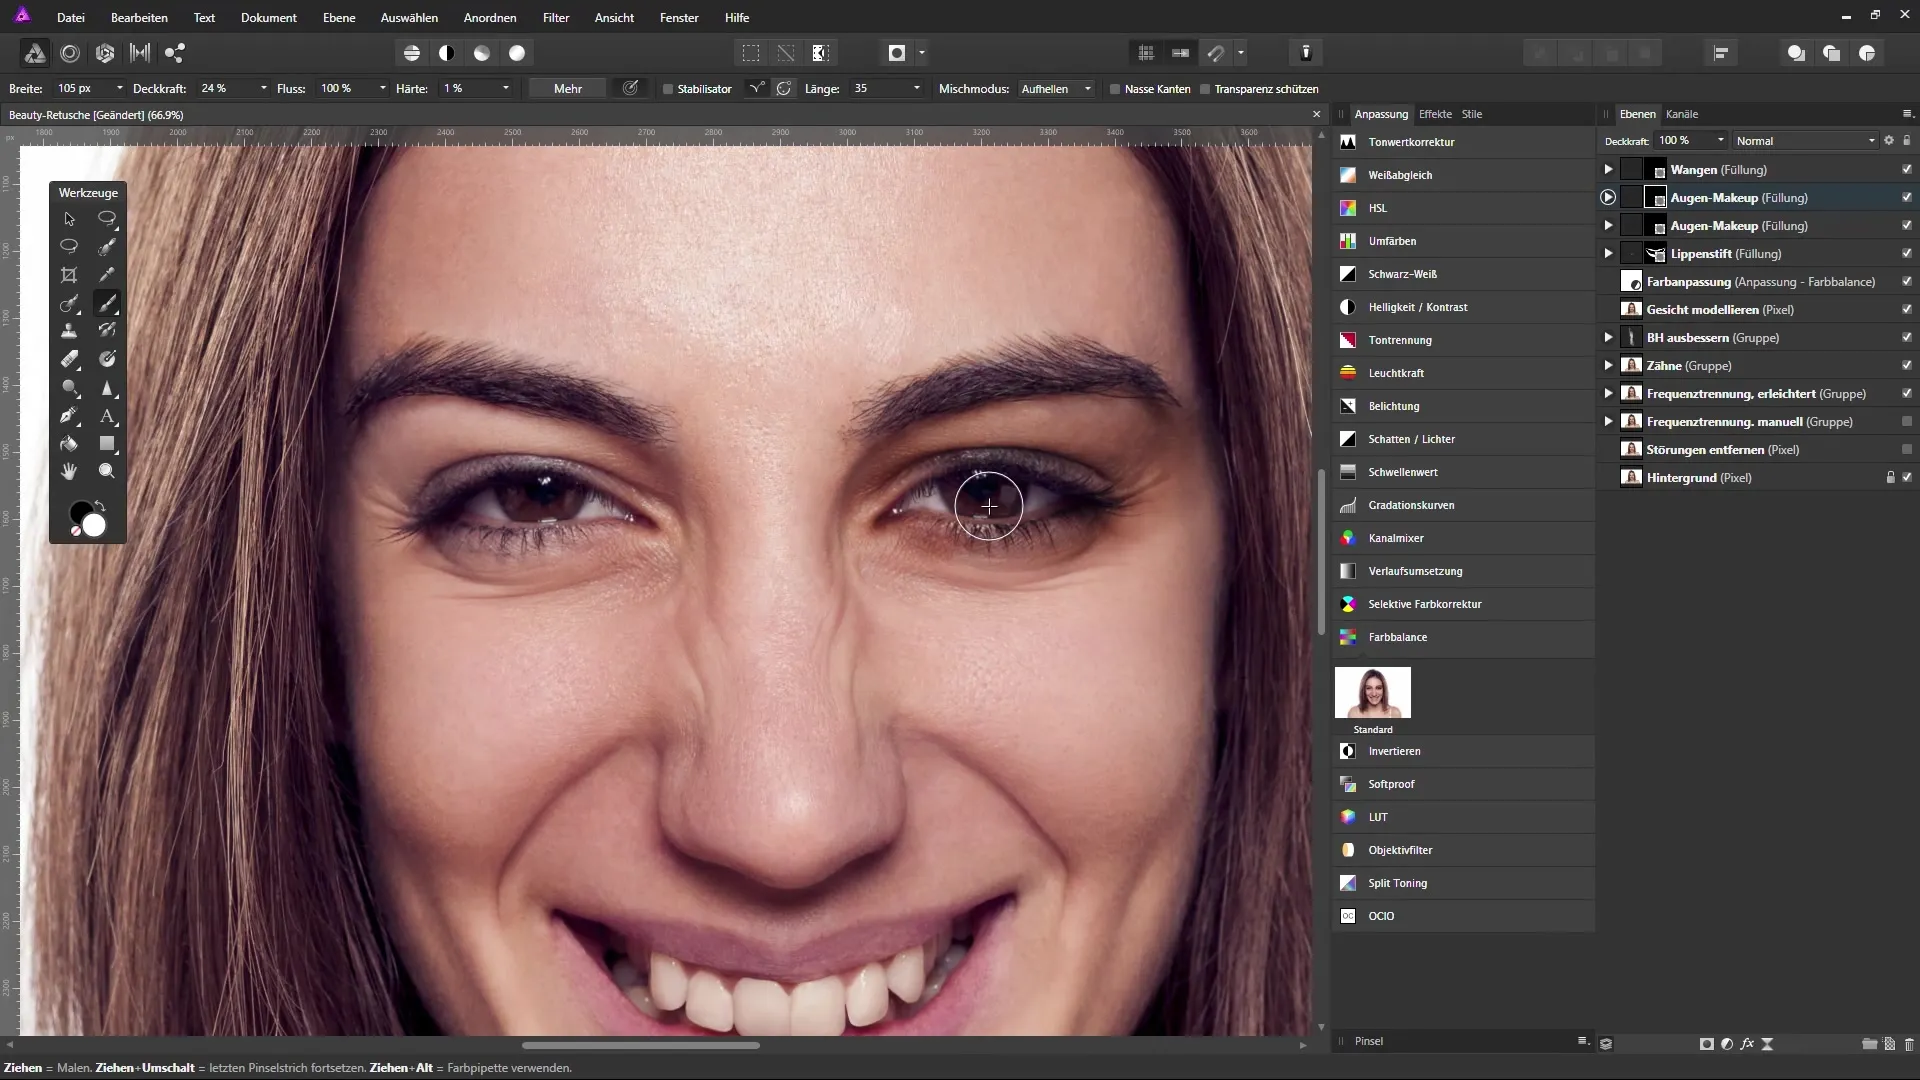Select the Zoom magnifier tool

(107, 471)
